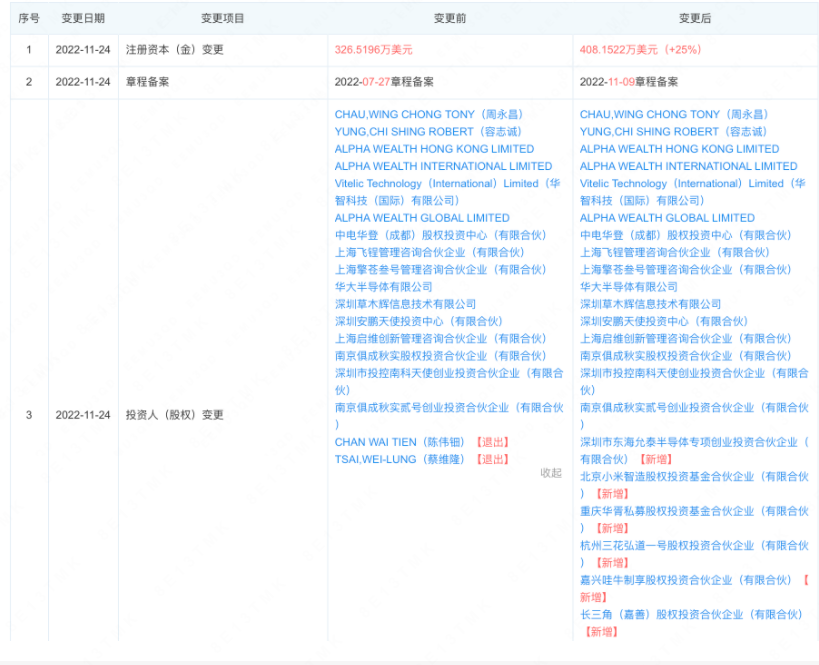The image size is (819, 665).
Task: Open 上海擎苍叁号管理咨询合伙企业 in 变更前 column
Action: tap(440, 270)
